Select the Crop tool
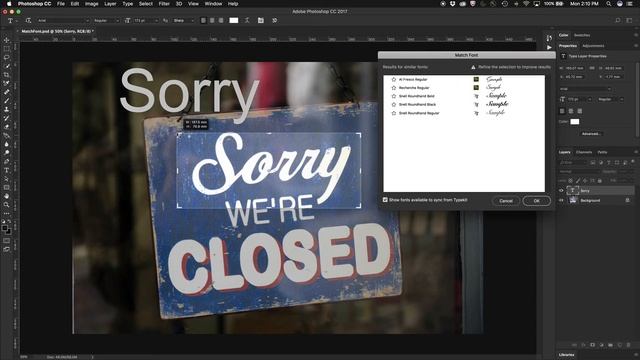 point(7,75)
